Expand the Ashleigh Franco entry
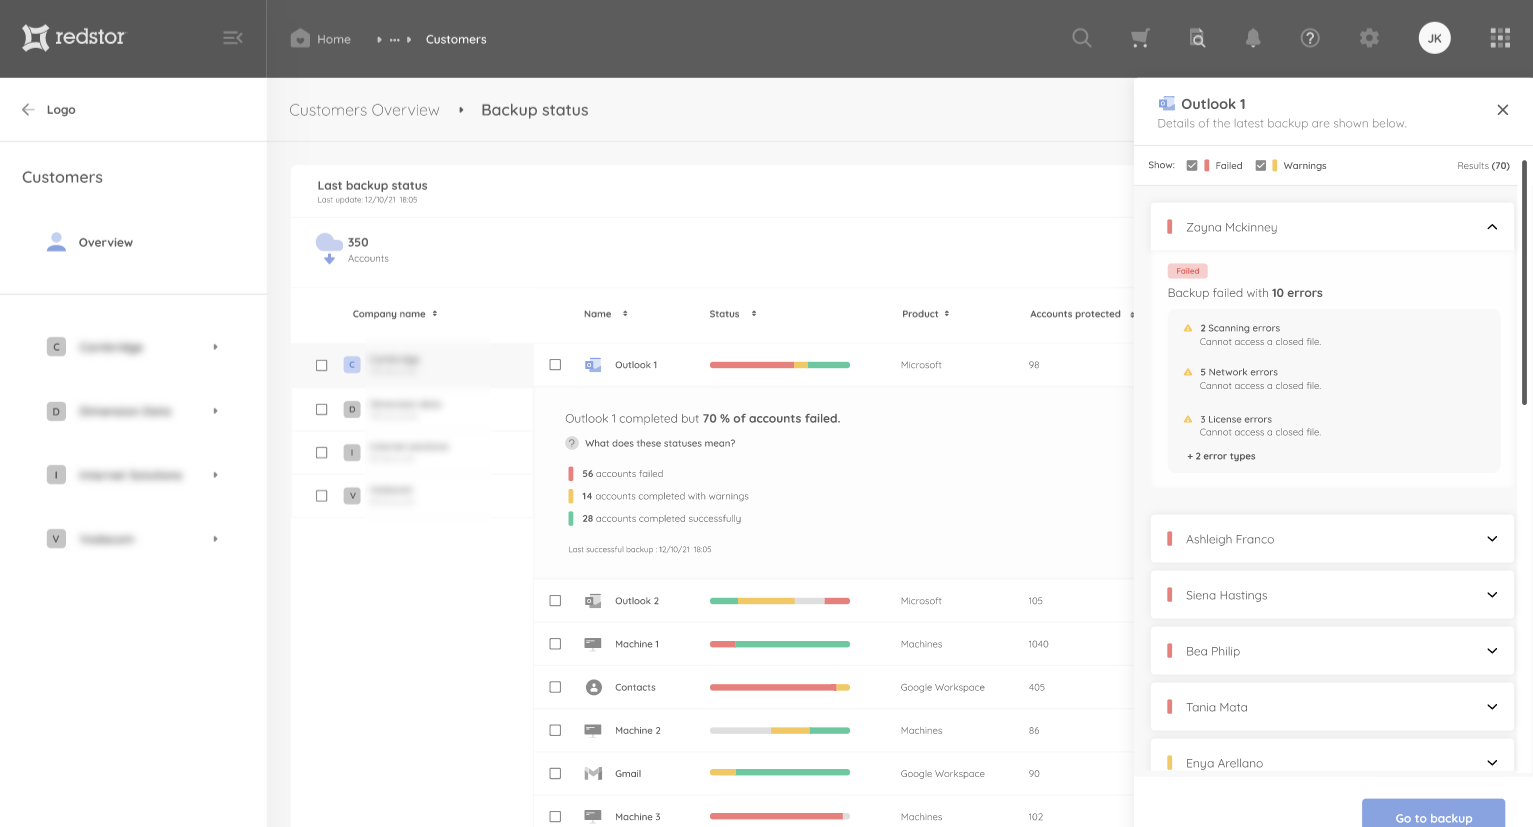Viewport: 1533px width, 827px height. point(1492,539)
